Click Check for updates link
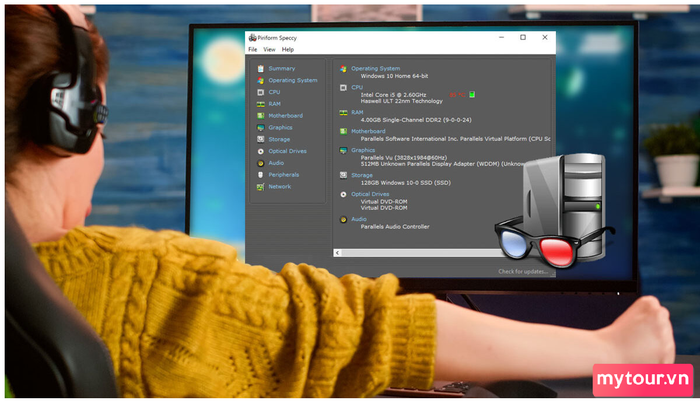700x405 pixels. tap(523, 271)
